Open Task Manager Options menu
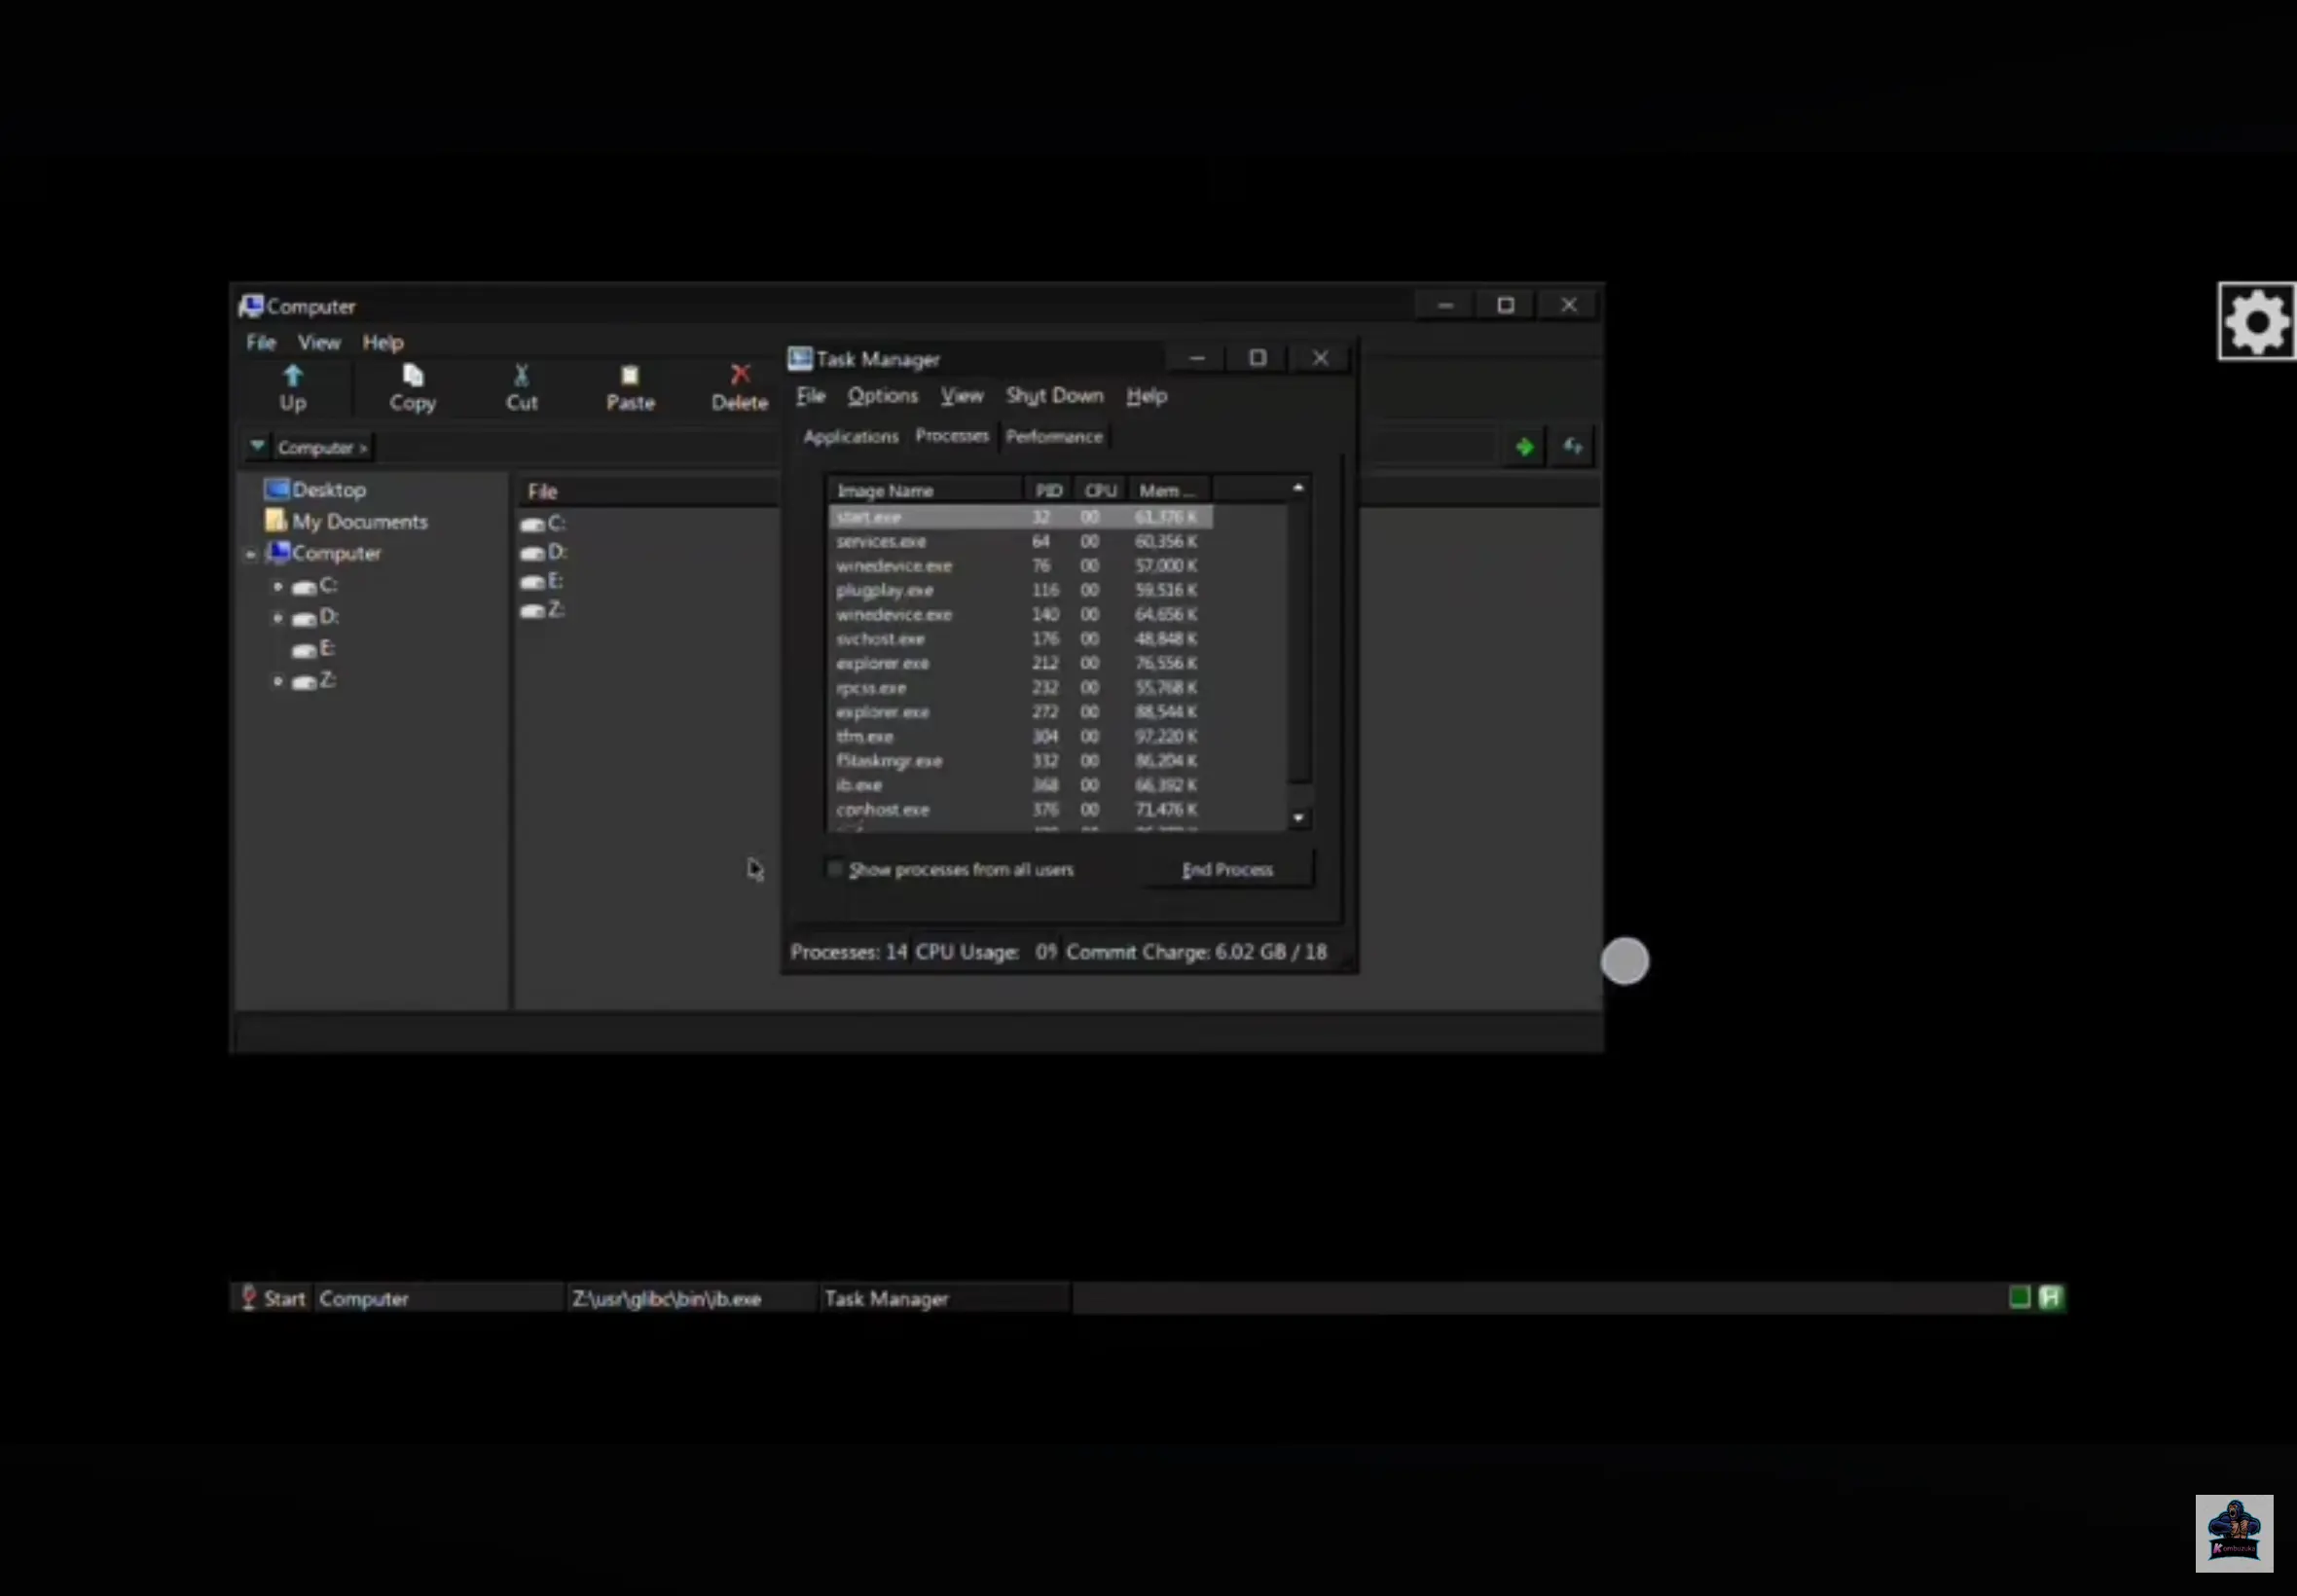This screenshot has height=1596, width=2297. [883, 396]
